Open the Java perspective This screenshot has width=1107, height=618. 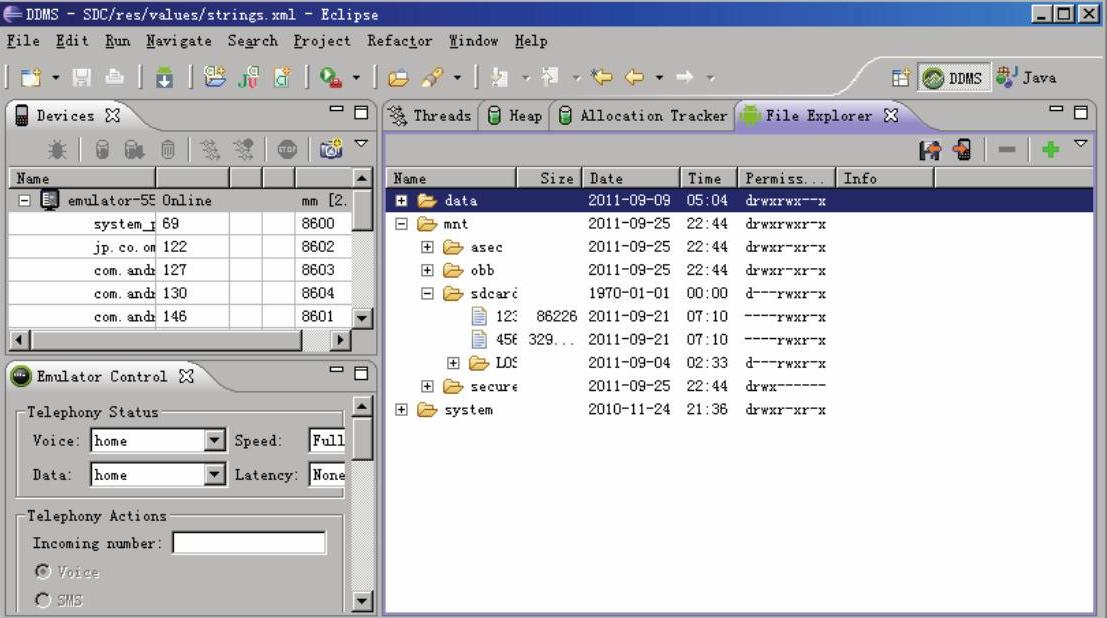point(1026,78)
